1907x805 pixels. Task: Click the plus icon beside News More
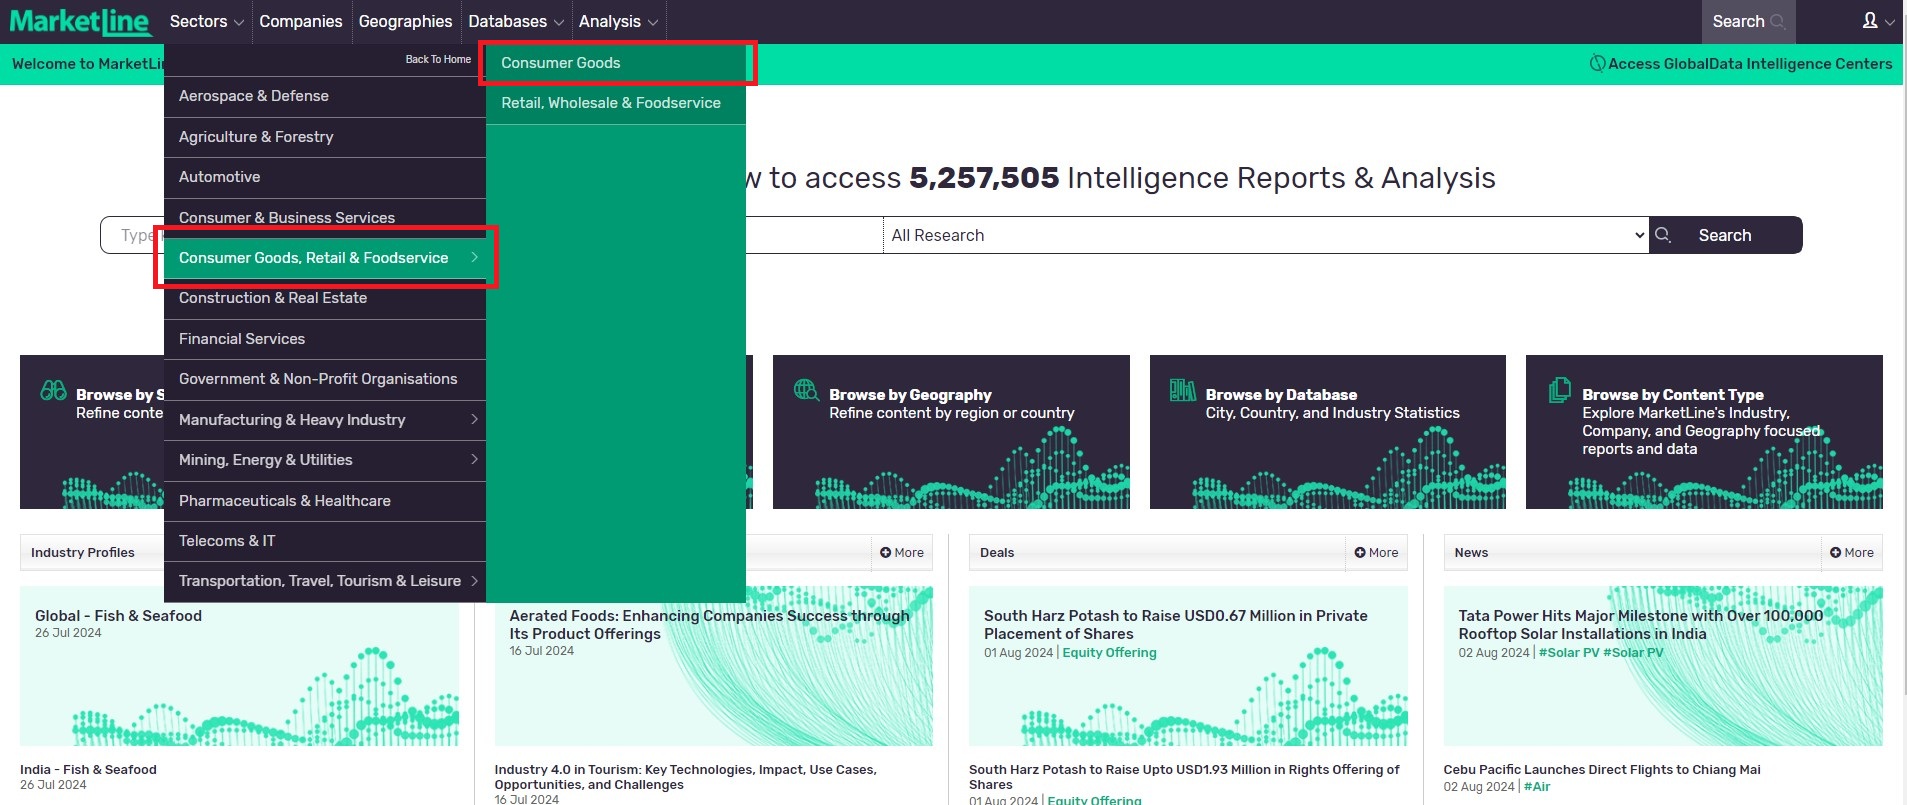pyautogui.click(x=1835, y=553)
